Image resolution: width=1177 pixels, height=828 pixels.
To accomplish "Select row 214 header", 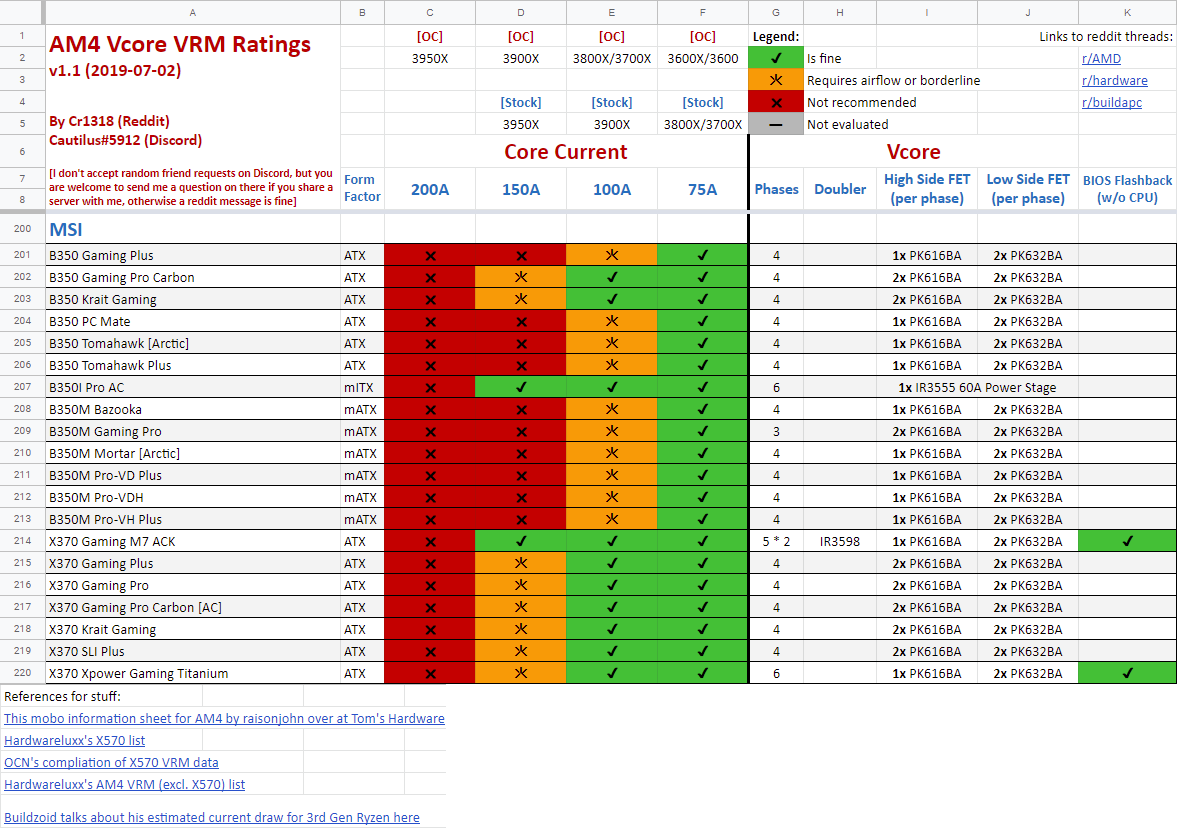I will 22,541.
